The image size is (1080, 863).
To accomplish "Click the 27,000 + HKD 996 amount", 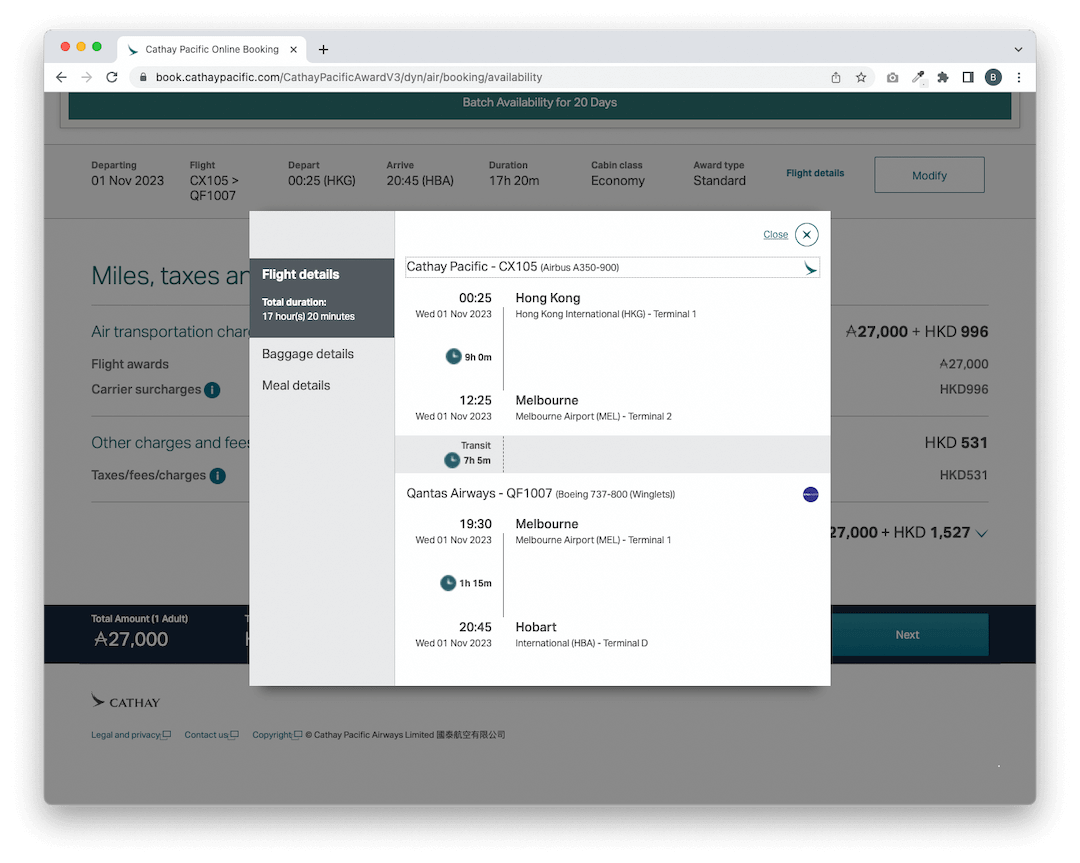I will coord(917,332).
